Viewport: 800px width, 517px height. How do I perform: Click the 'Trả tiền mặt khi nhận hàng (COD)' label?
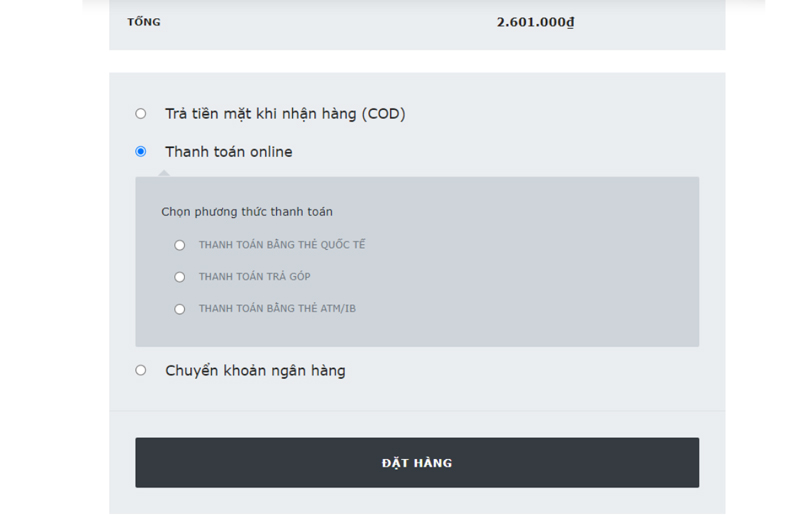click(285, 113)
